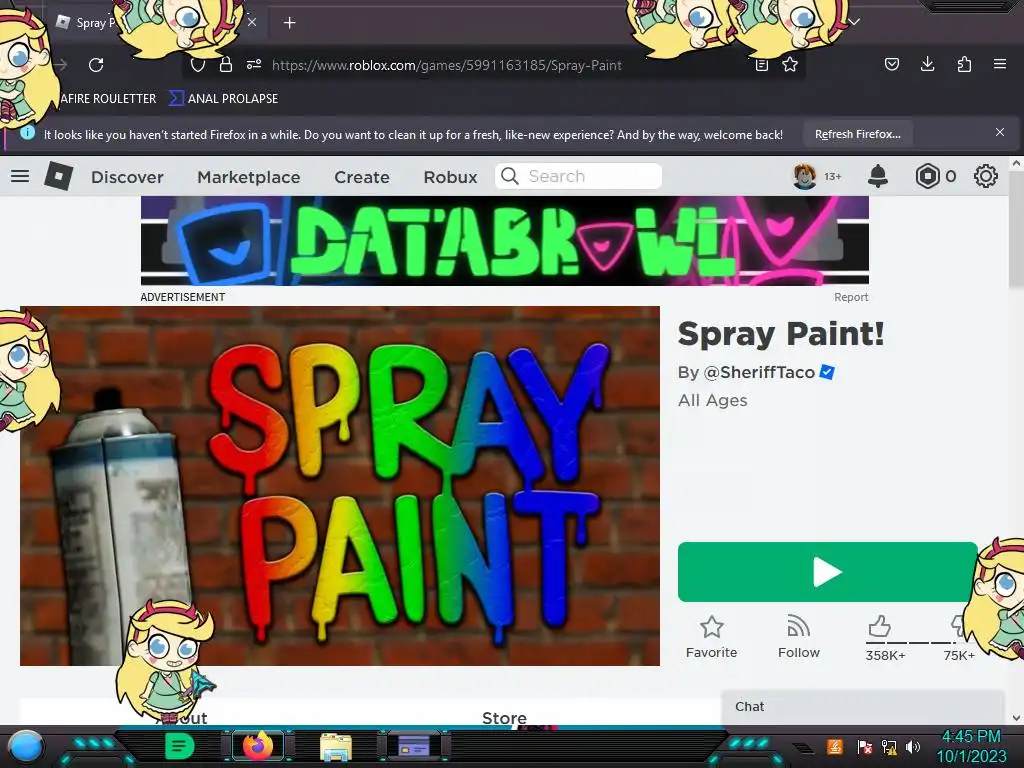
Task: Dismiss the Firefox refresh notification bar
Action: pos(999,133)
